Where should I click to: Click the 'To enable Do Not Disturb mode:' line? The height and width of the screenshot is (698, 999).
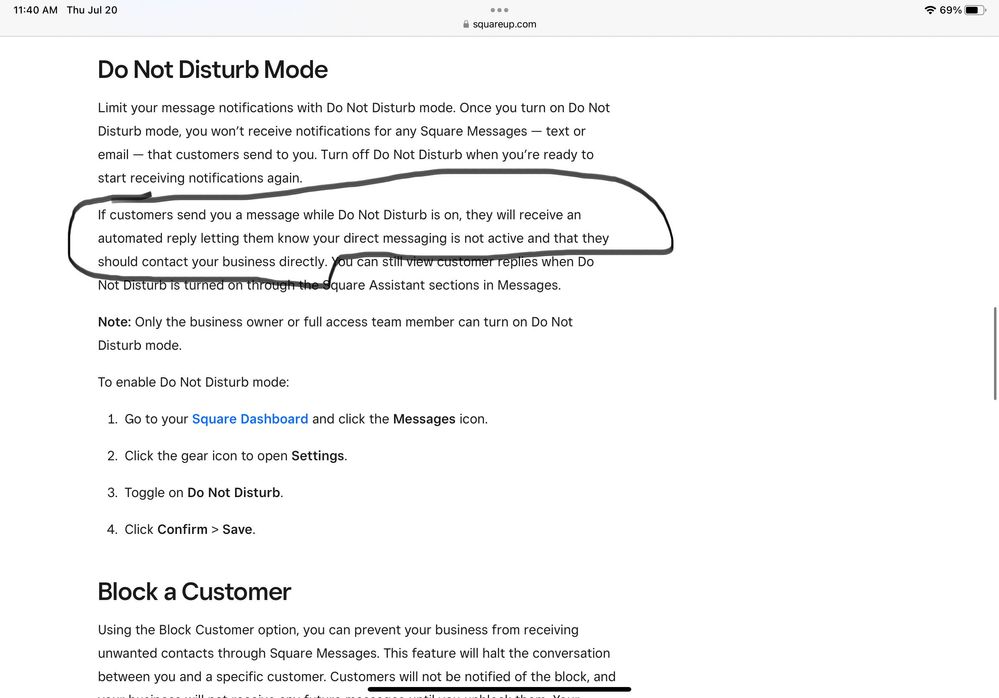point(193,382)
